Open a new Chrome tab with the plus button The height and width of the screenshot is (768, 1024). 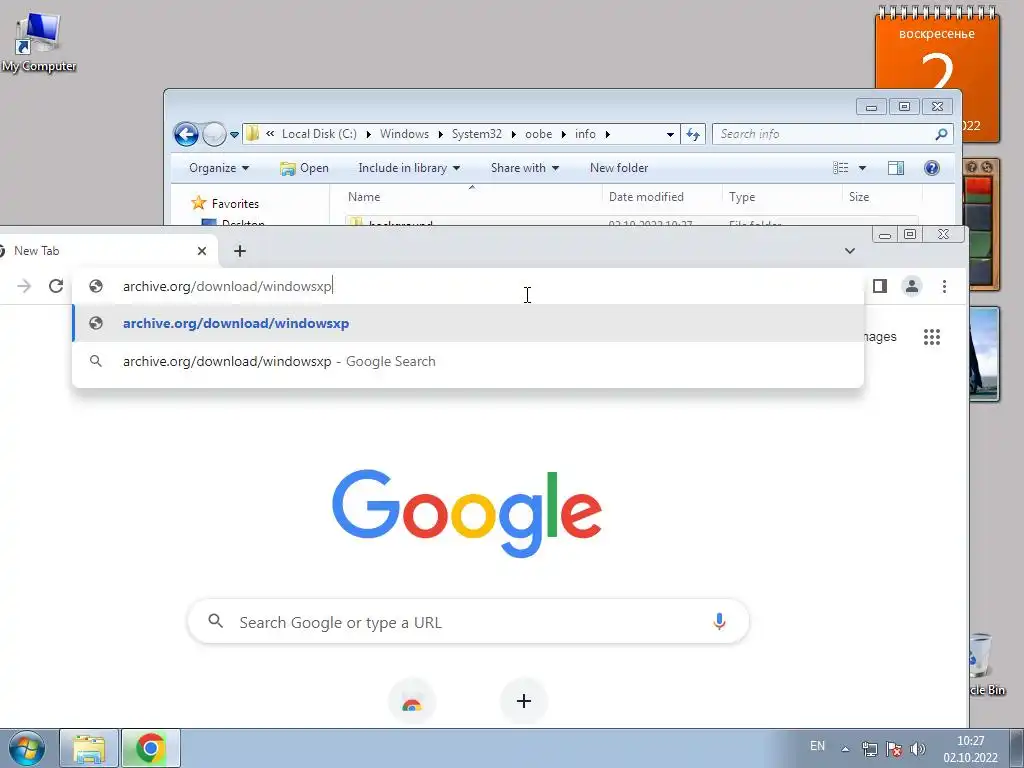pos(240,251)
